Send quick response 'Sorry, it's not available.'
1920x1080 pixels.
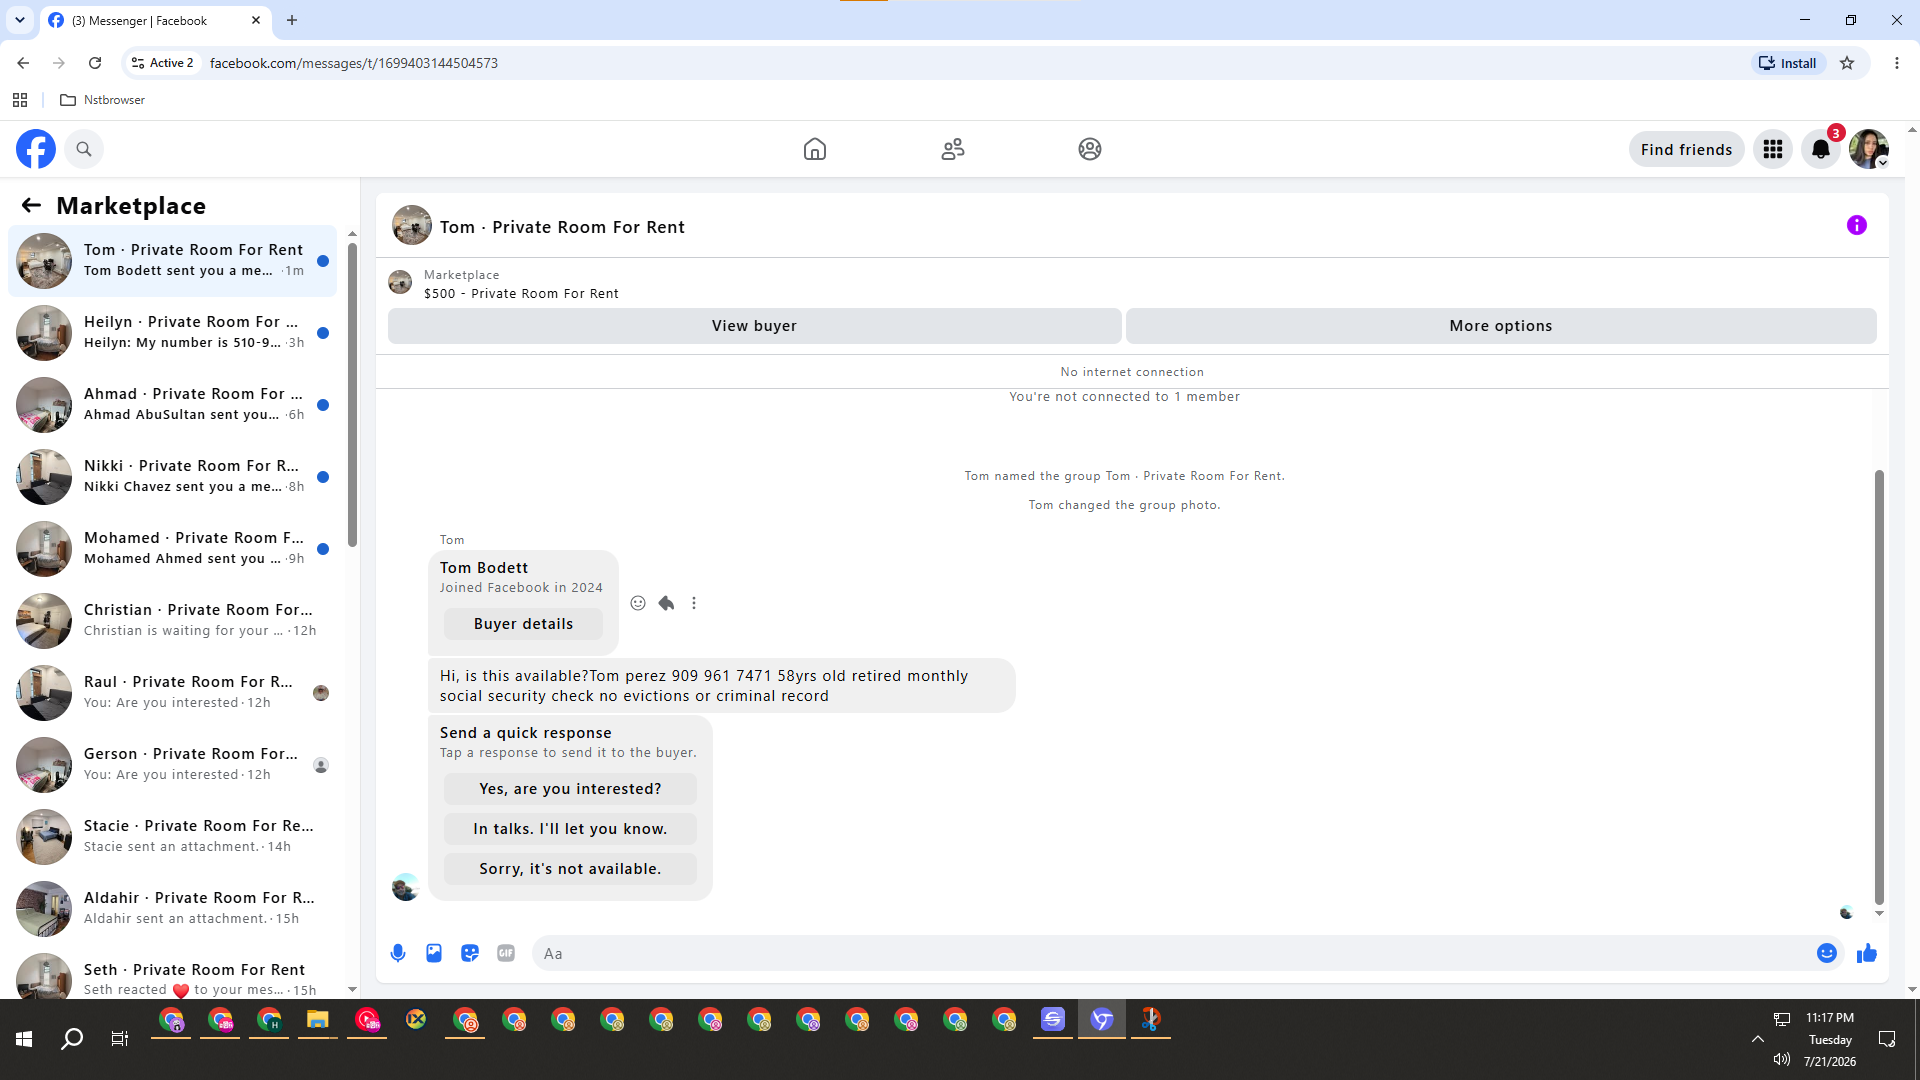click(570, 869)
